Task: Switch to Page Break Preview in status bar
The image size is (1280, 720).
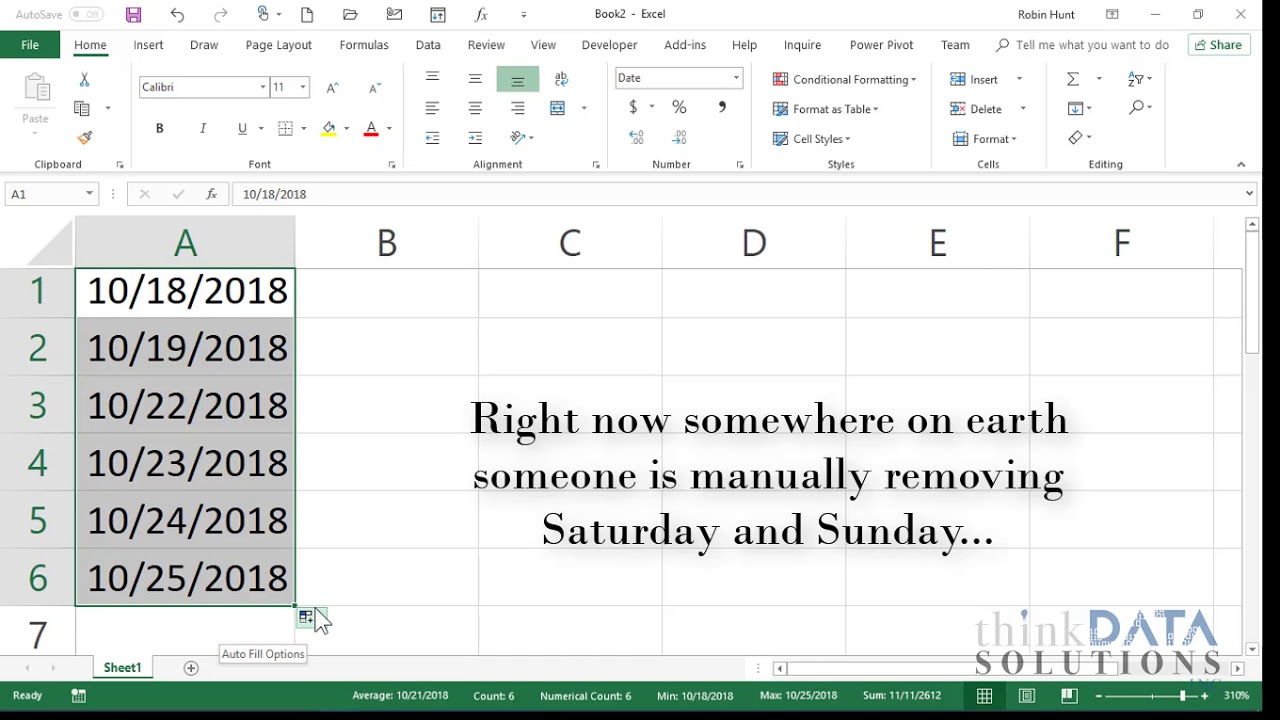Action: [x=1069, y=696]
